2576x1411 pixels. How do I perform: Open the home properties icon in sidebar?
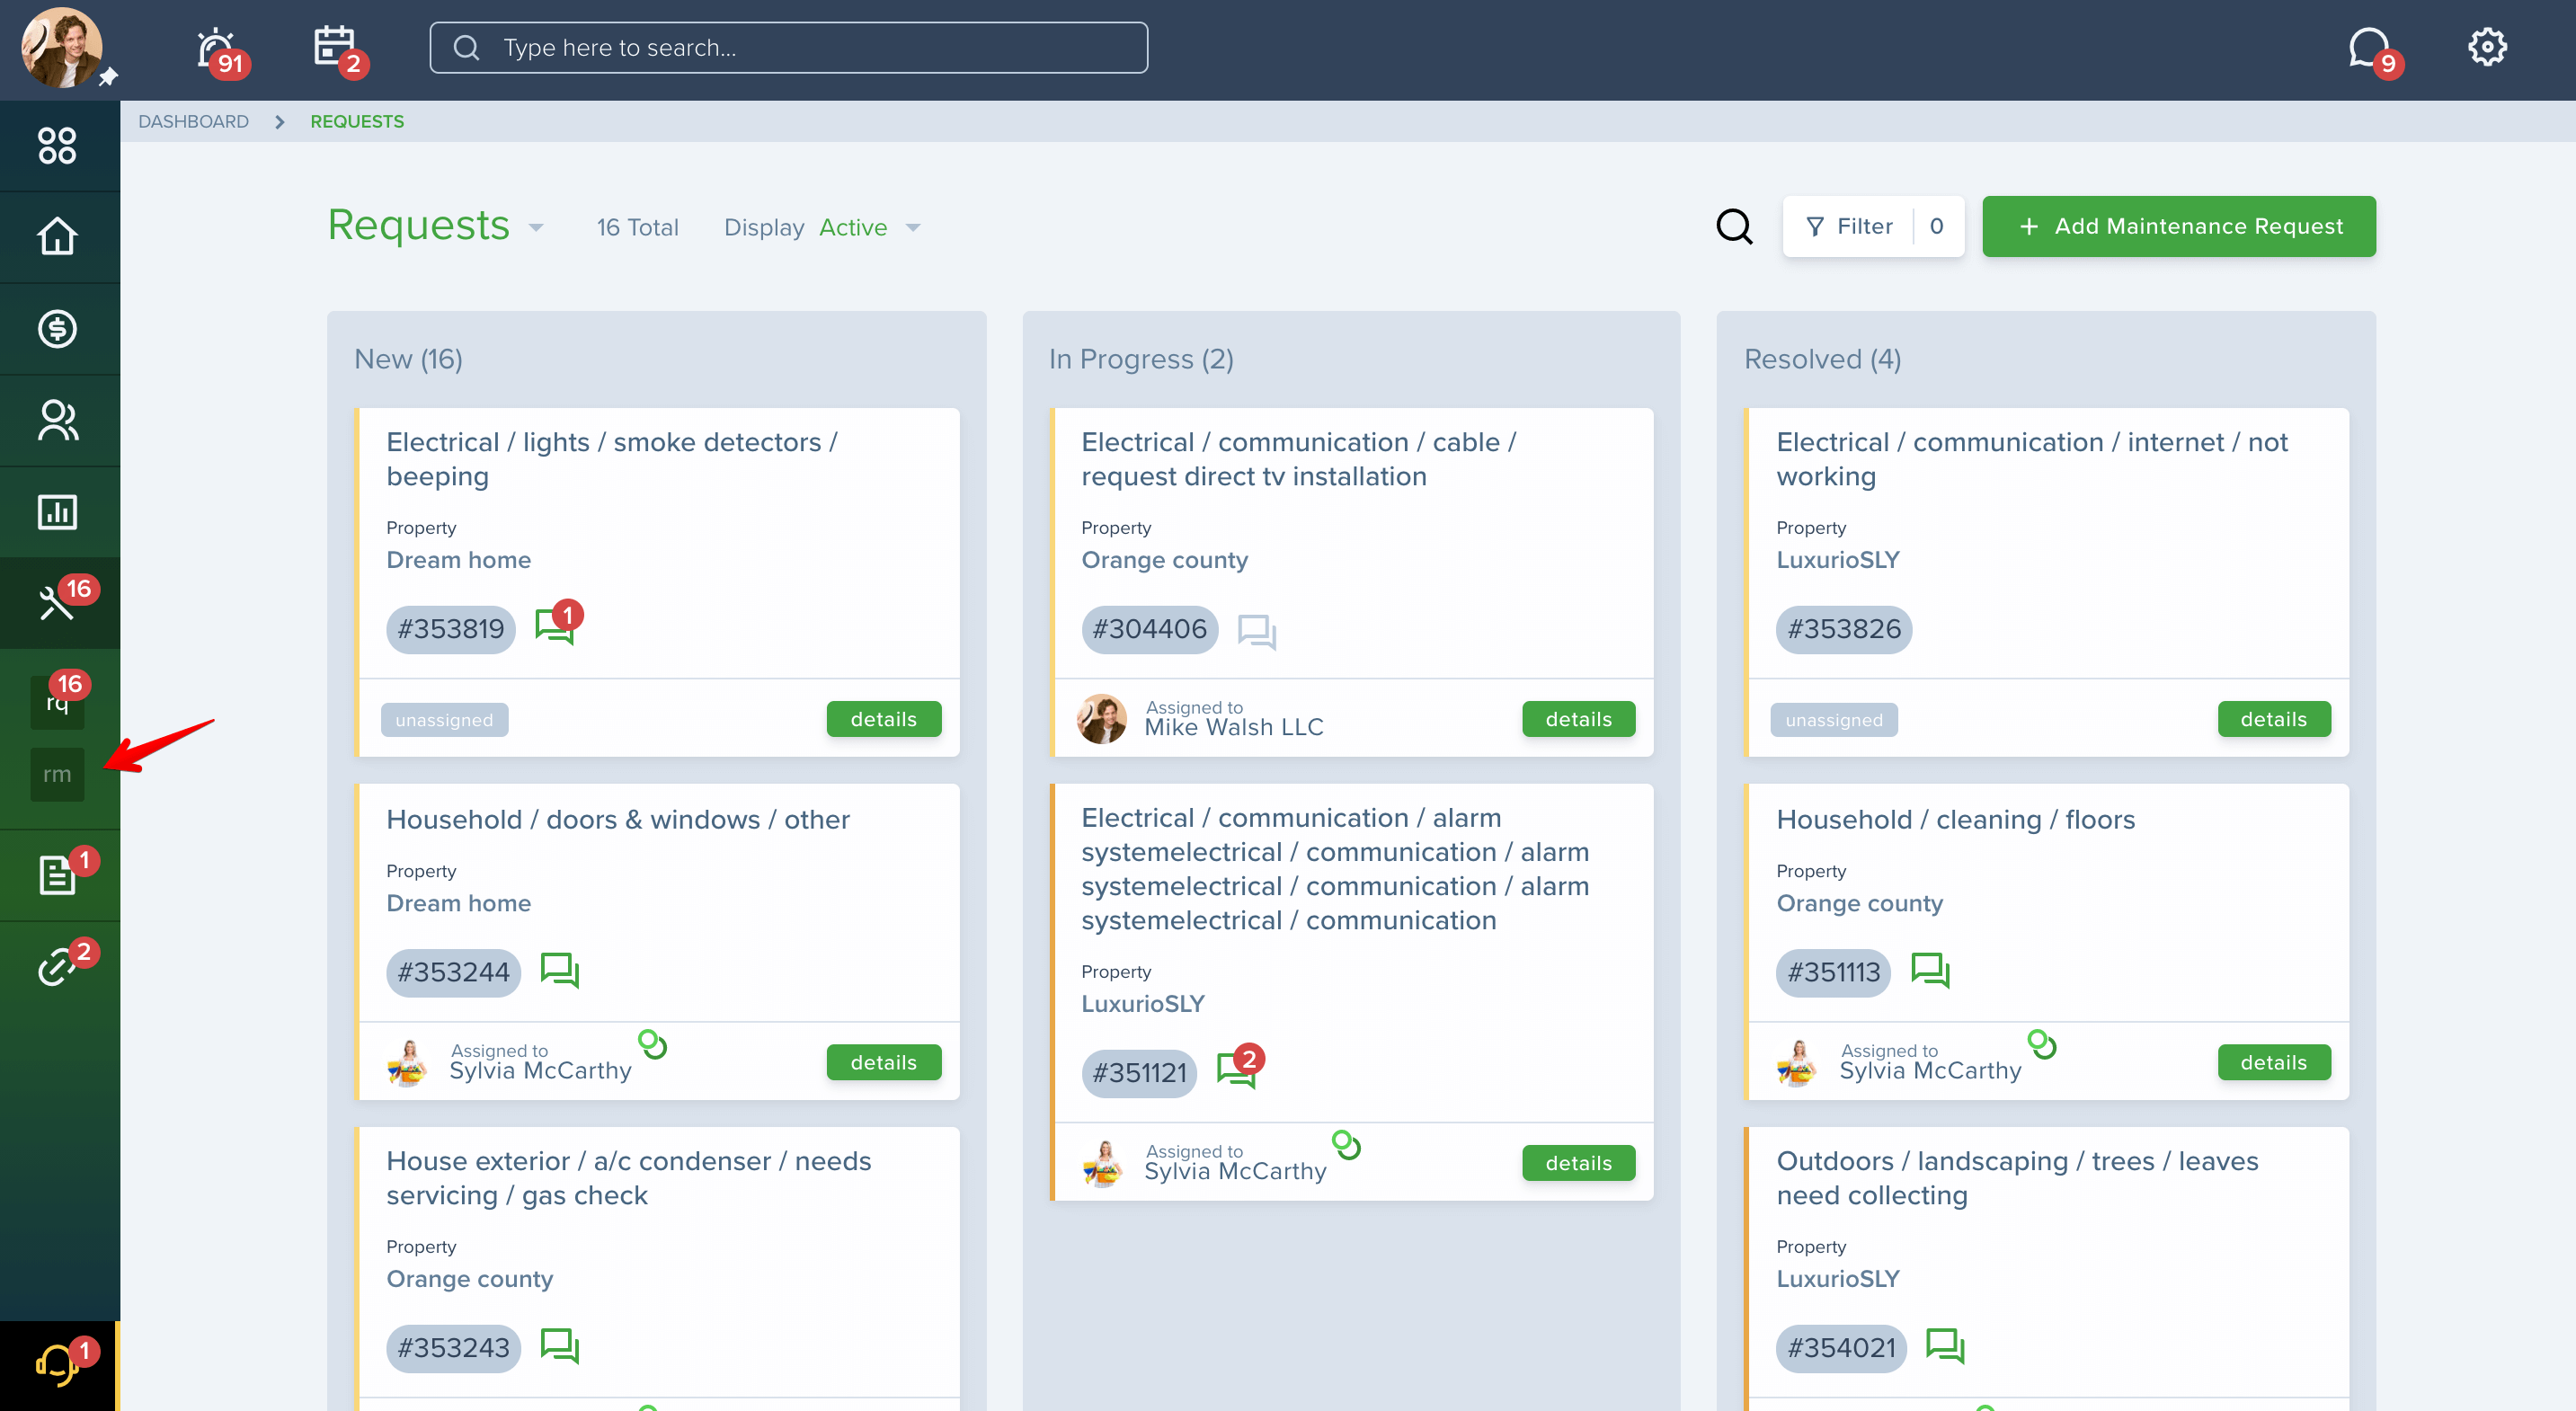pos(57,236)
